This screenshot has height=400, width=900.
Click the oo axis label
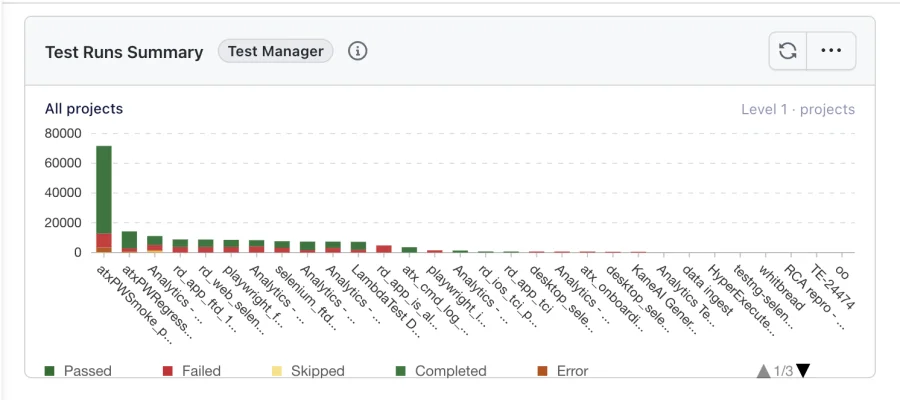point(842,271)
